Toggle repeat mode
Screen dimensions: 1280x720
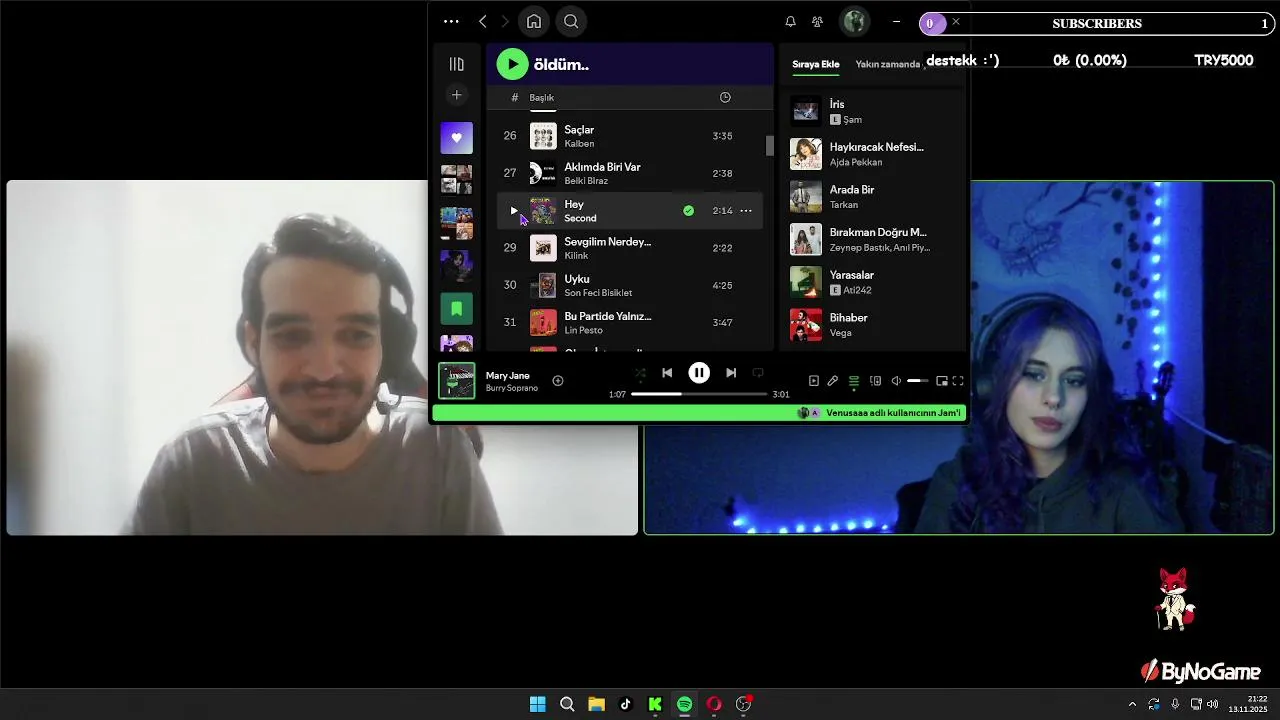[x=758, y=373]
